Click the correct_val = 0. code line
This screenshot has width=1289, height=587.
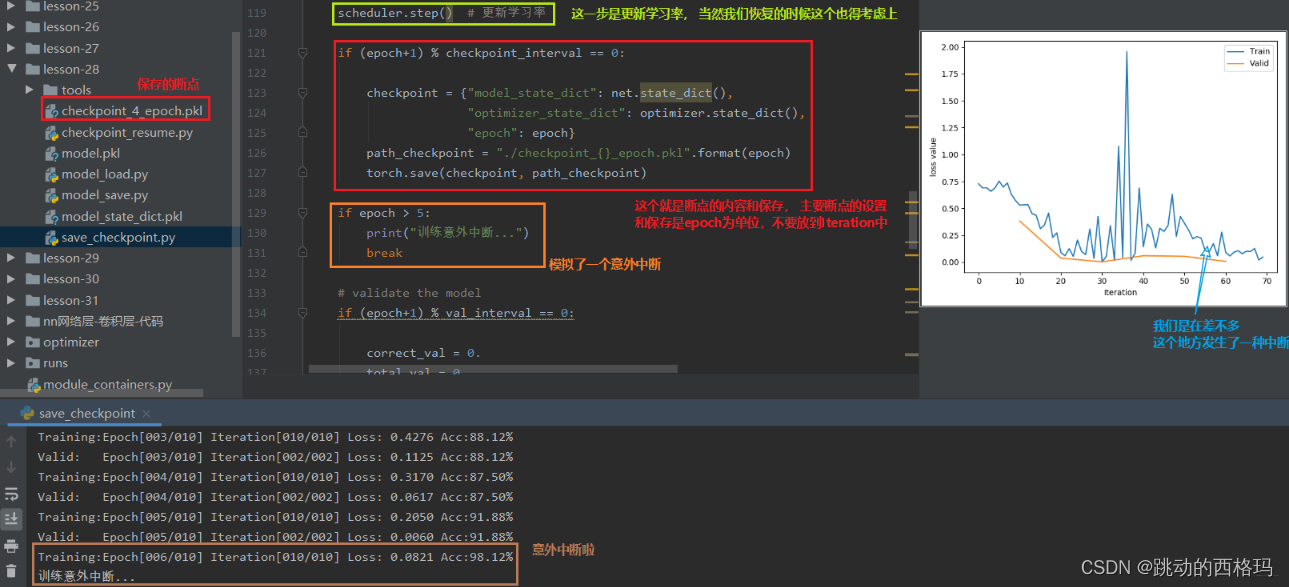pyautogui.click(x=424, y=353)
